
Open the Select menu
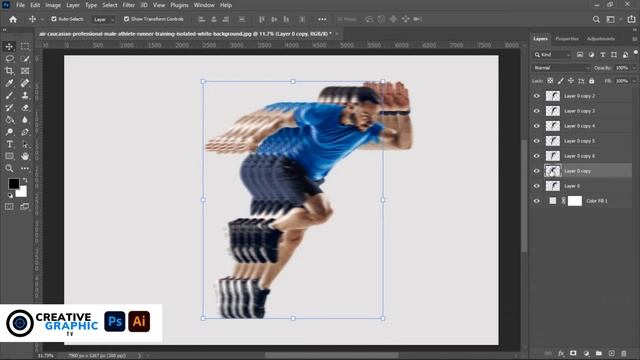[109, 5]
